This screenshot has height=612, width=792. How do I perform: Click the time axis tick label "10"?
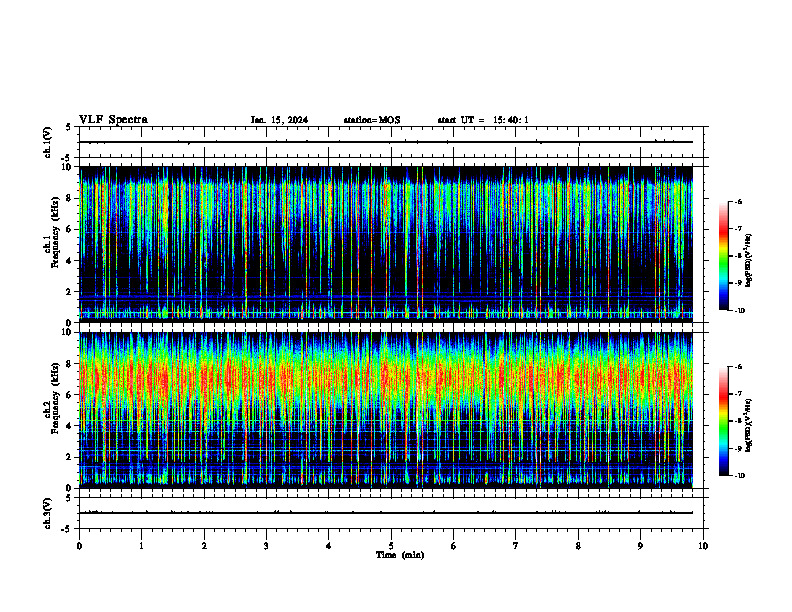coord(703,546)
